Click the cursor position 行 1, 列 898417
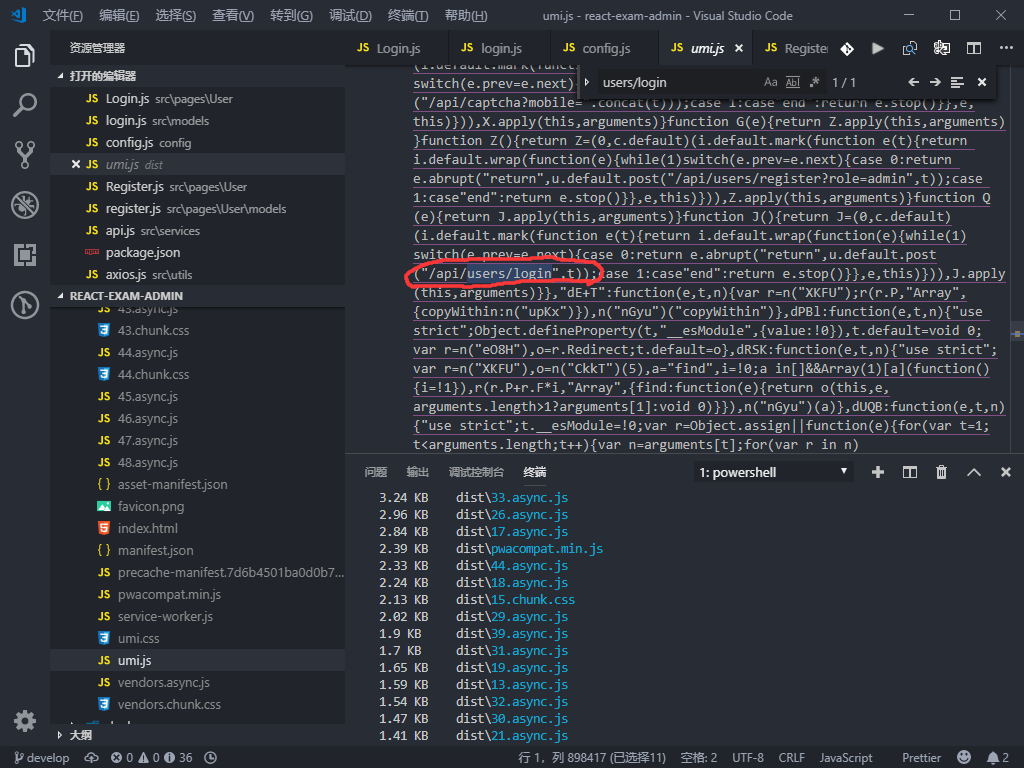This screenshot has width=1024, height=768. (x=592, y=758)
